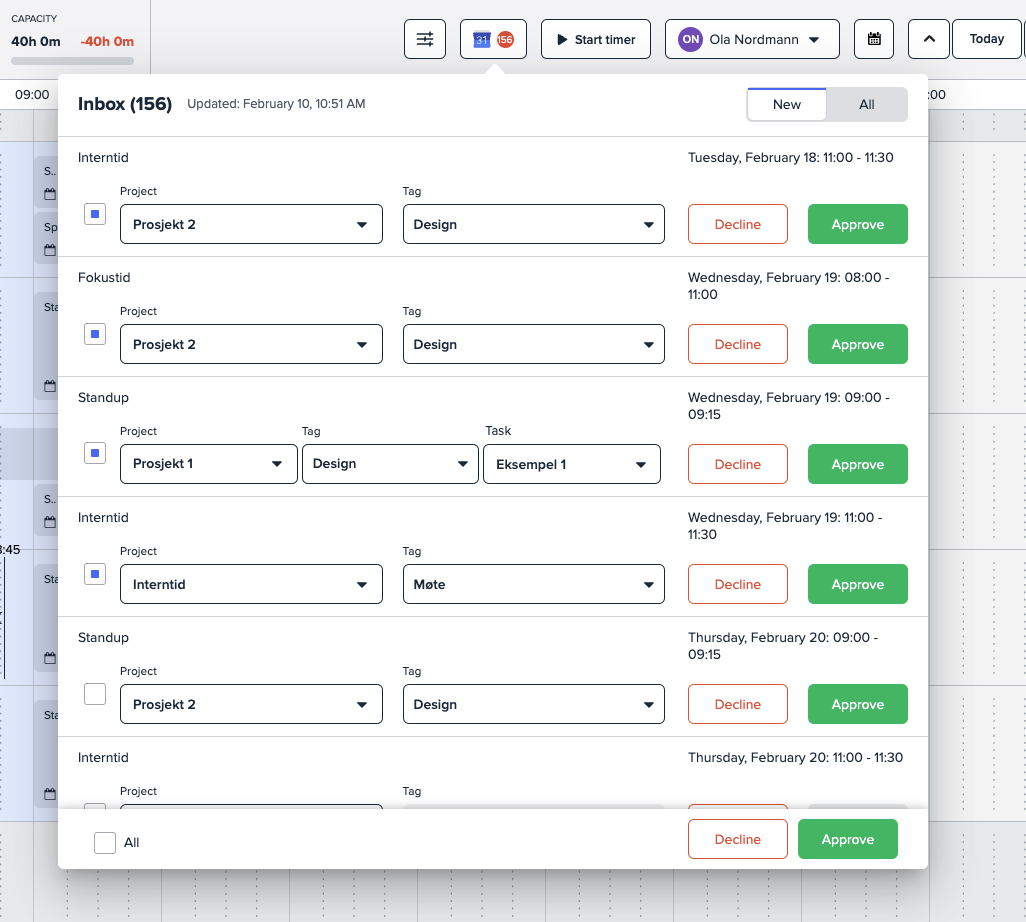
Task: Click the "Fokustid" entry title
Action: coord(104,277)
